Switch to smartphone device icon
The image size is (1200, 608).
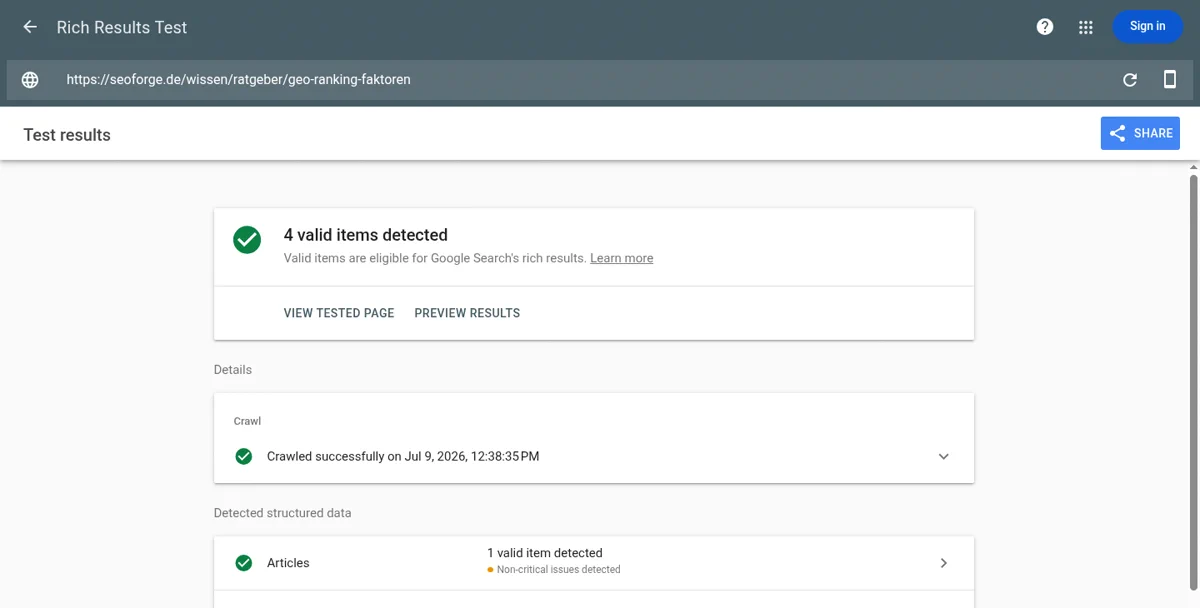[x=1170, y=80]
